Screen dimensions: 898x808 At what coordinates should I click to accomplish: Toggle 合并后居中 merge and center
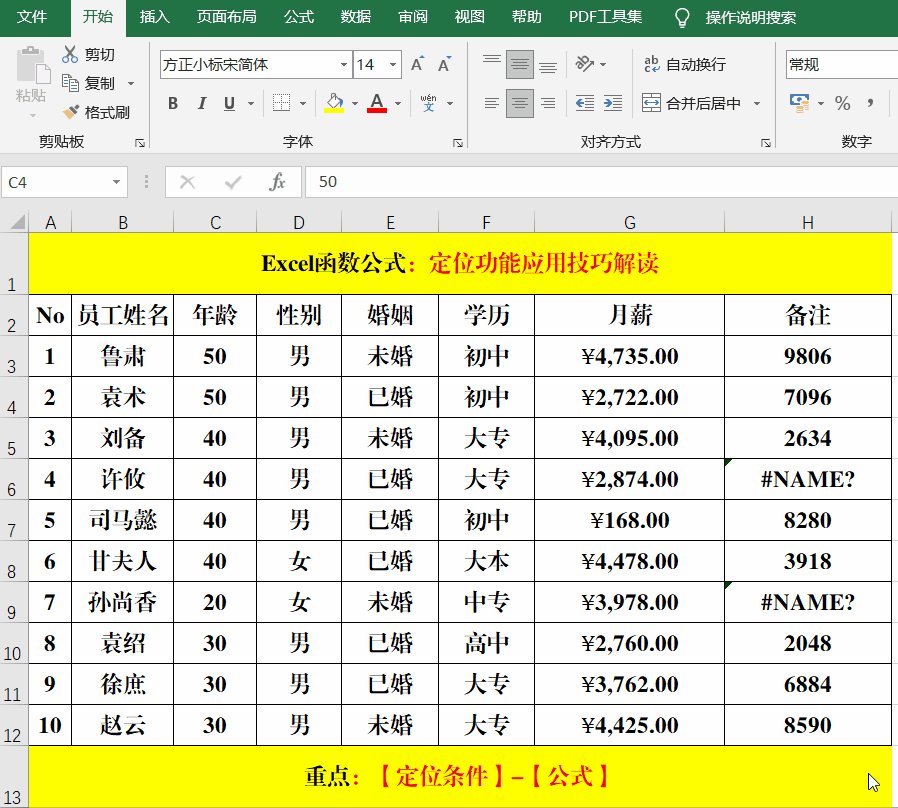[x=691, y=103]
